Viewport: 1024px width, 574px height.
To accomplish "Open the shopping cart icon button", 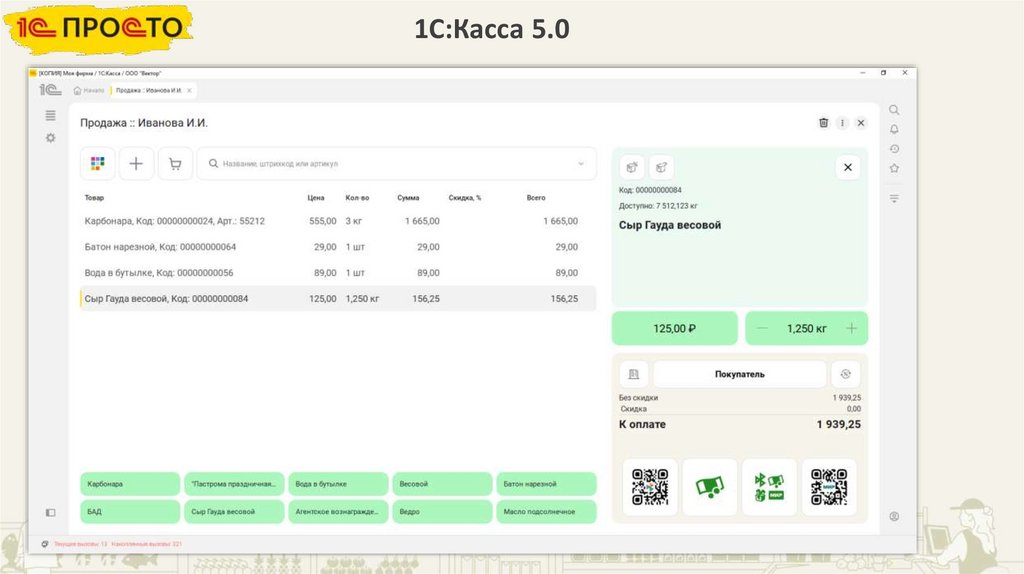I will [175, 163].
